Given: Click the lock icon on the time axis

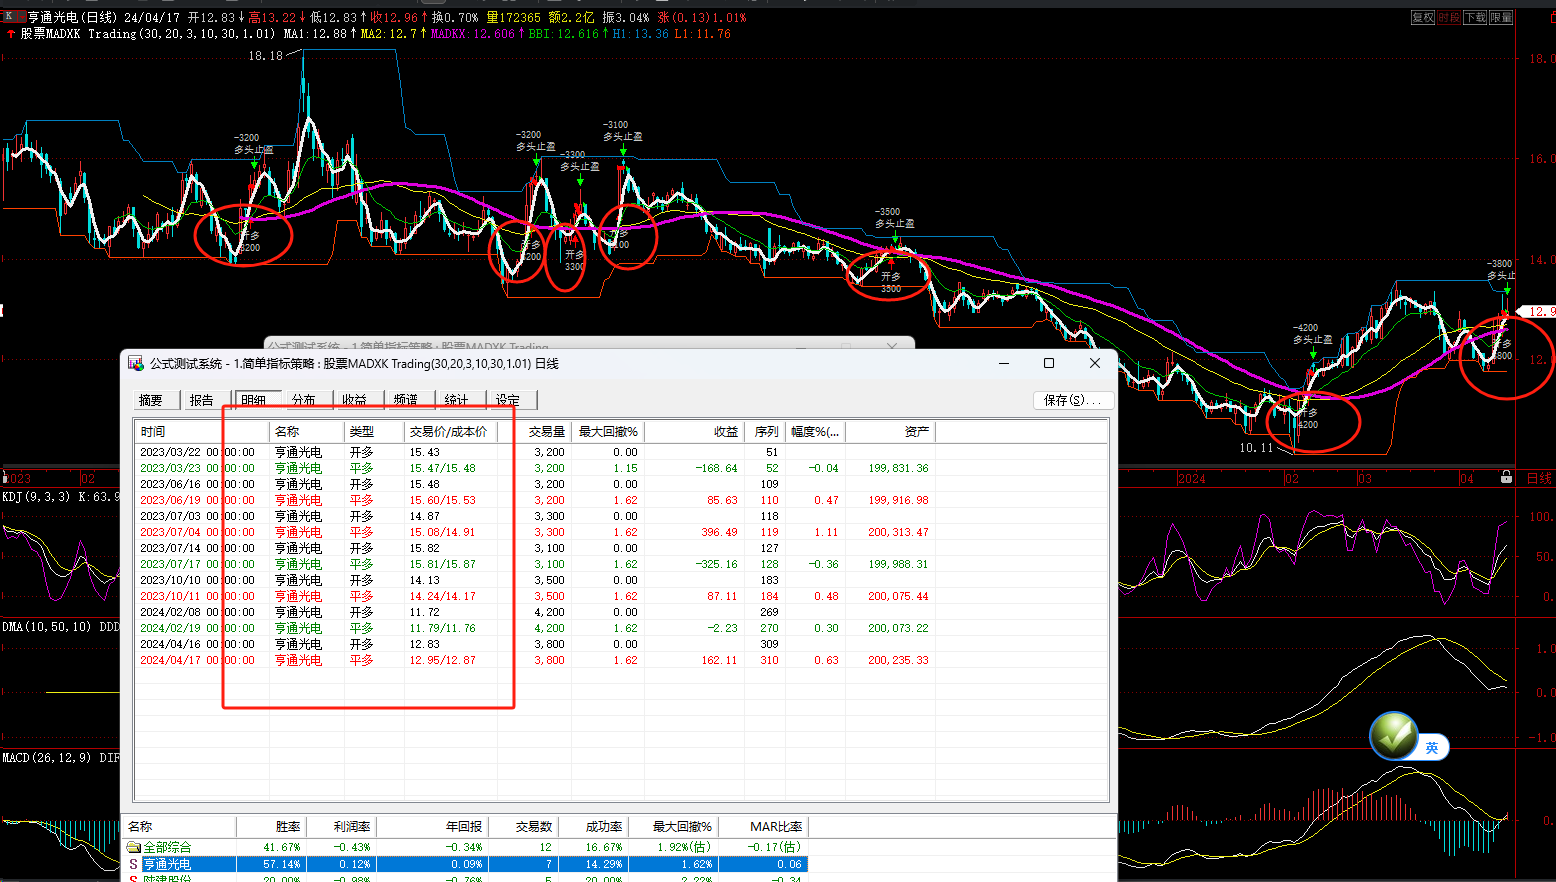Looking at the screenshot, I should [1506, 478].
